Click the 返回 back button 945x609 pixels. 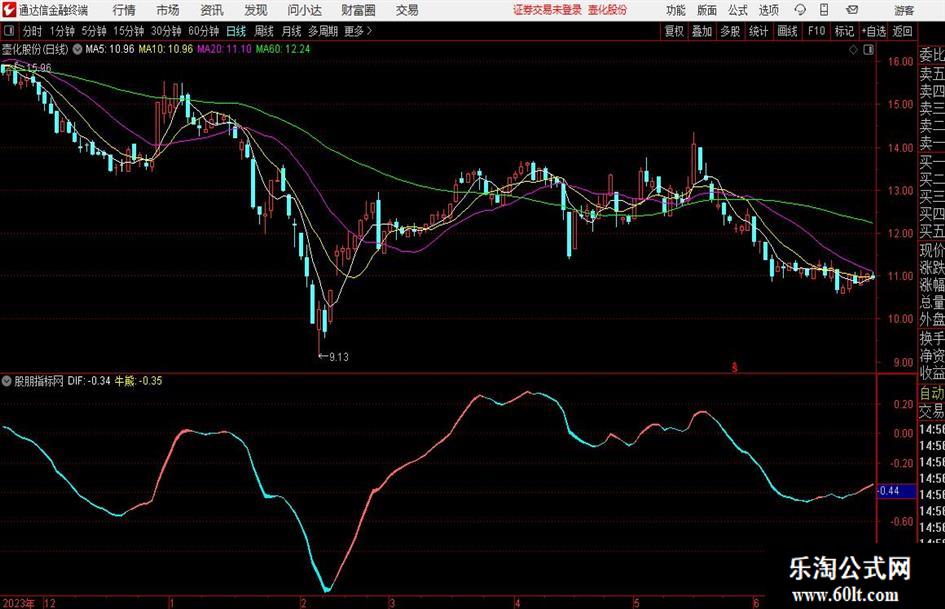click(x=902, y=31)
